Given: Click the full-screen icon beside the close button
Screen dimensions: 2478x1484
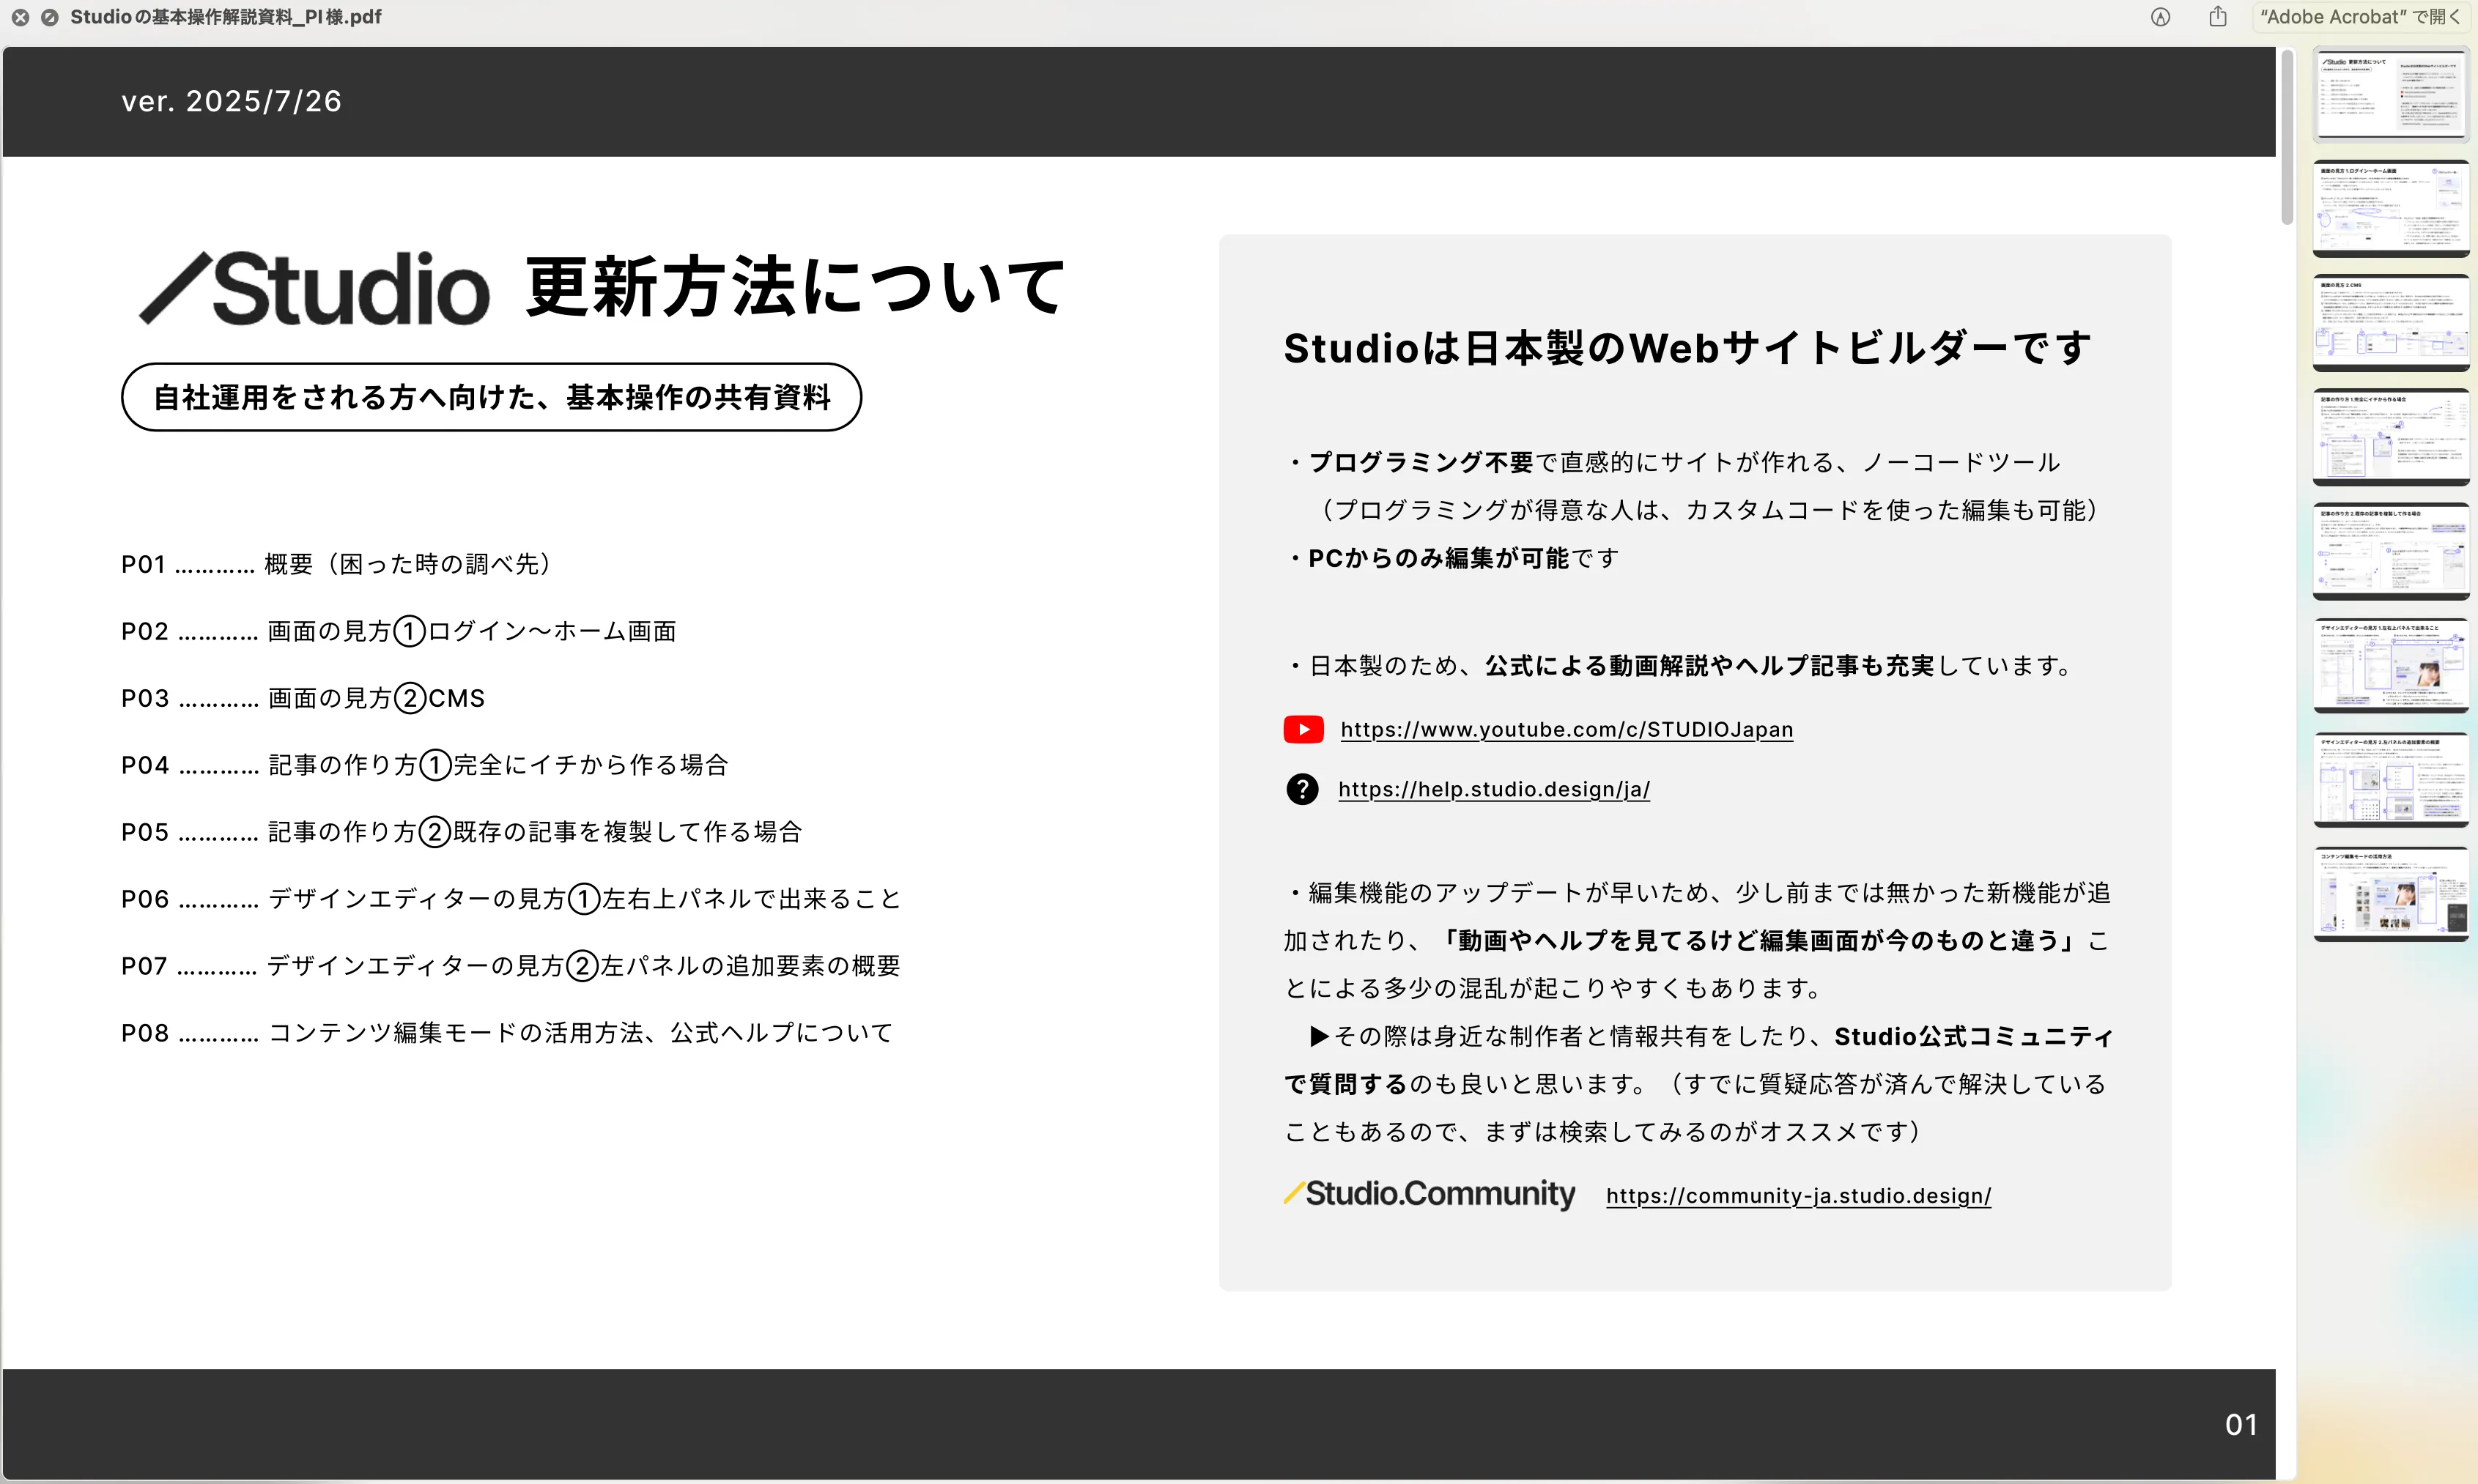Looking at the screenshot, I should pos(49,17).
